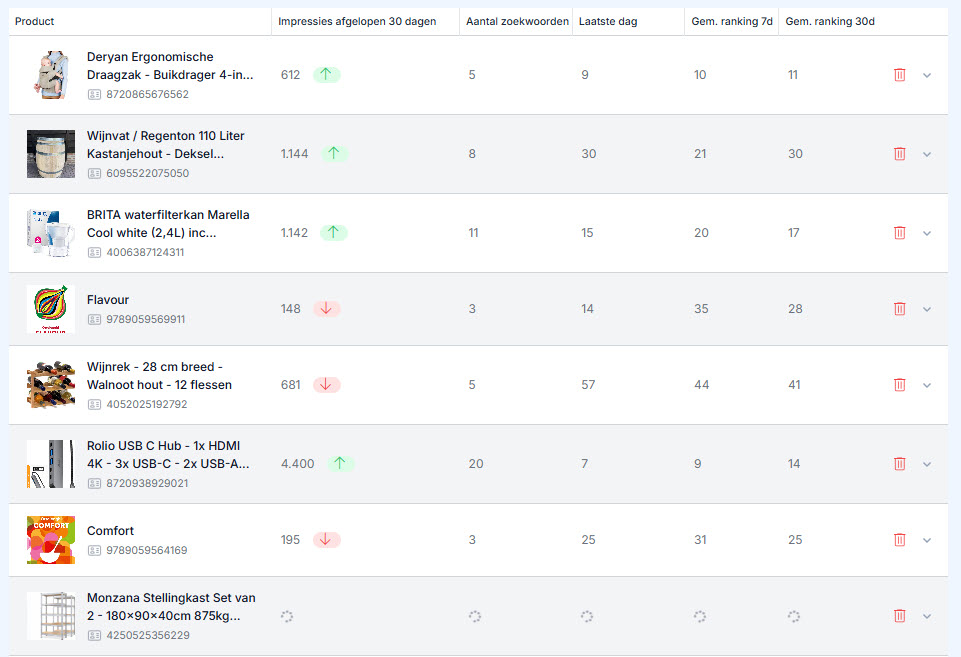This screenshot has height=657, width=961.
Task: Click trash icon for Comfort product
Action: [x=899, y=540]
